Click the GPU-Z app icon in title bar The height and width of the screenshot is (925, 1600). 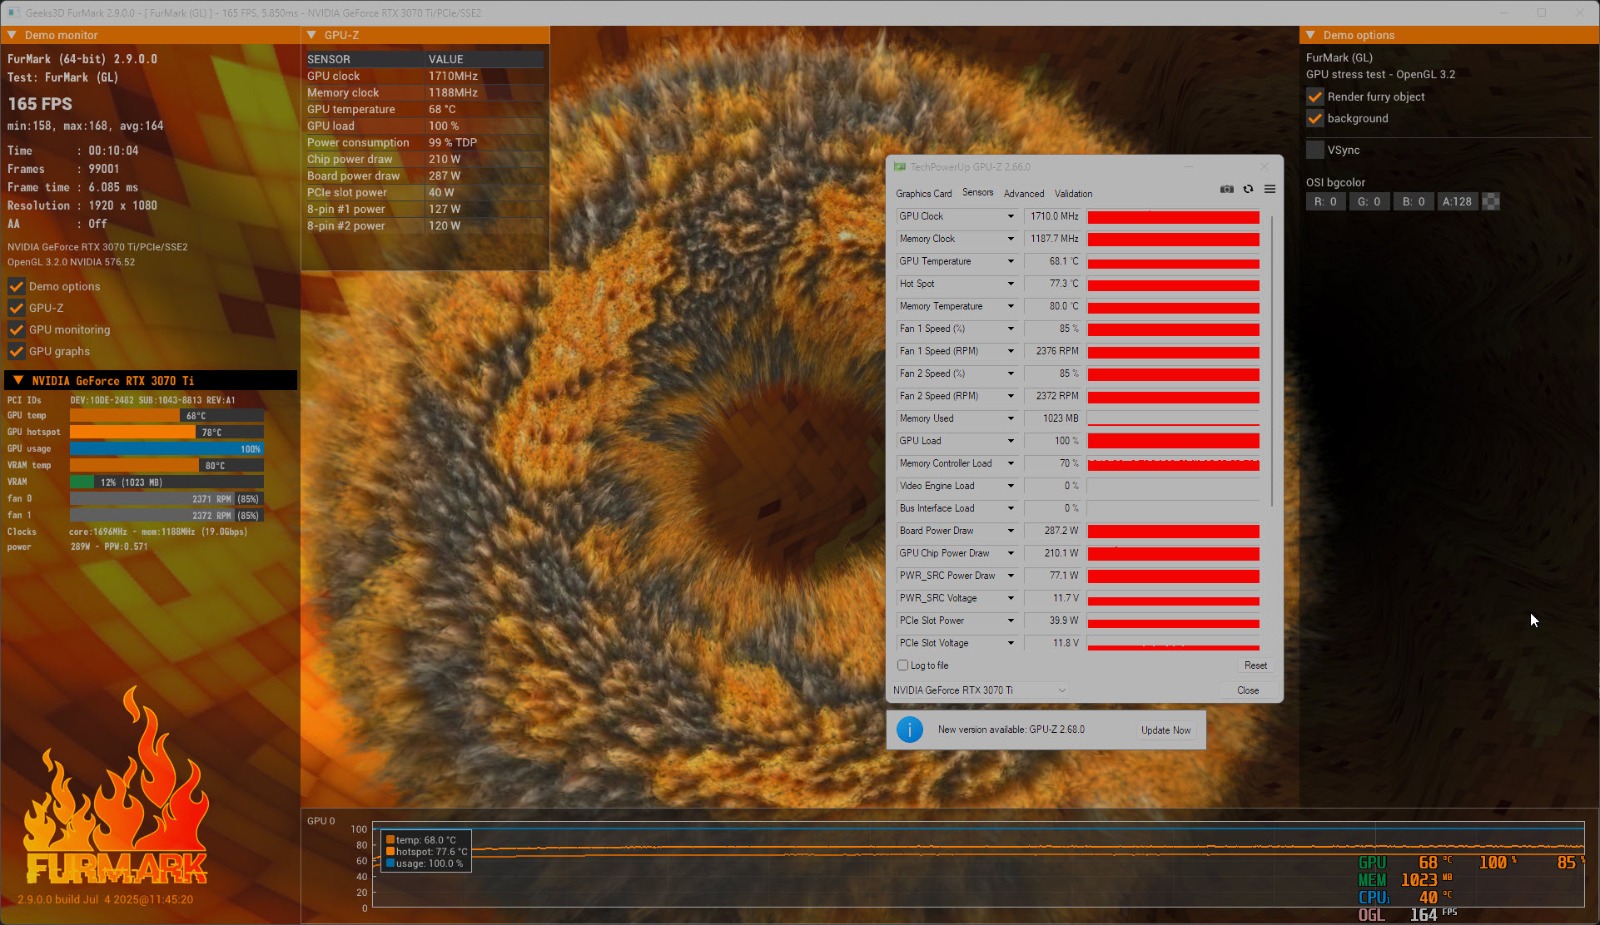[x=899, y=167]
